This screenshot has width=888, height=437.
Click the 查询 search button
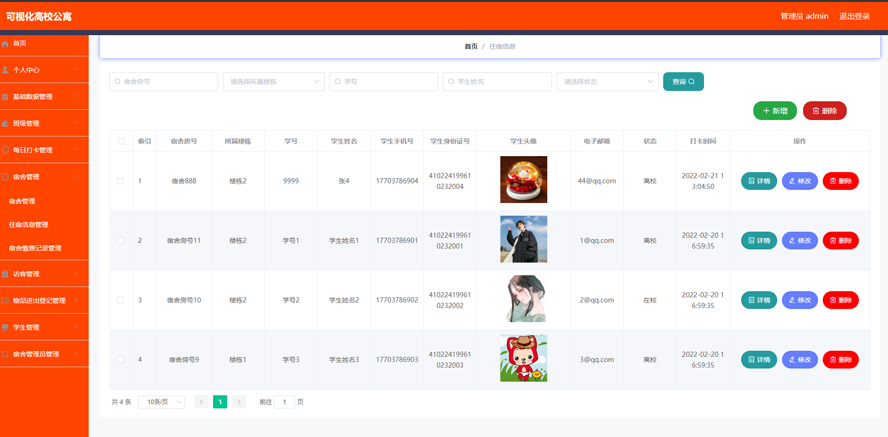684,82
